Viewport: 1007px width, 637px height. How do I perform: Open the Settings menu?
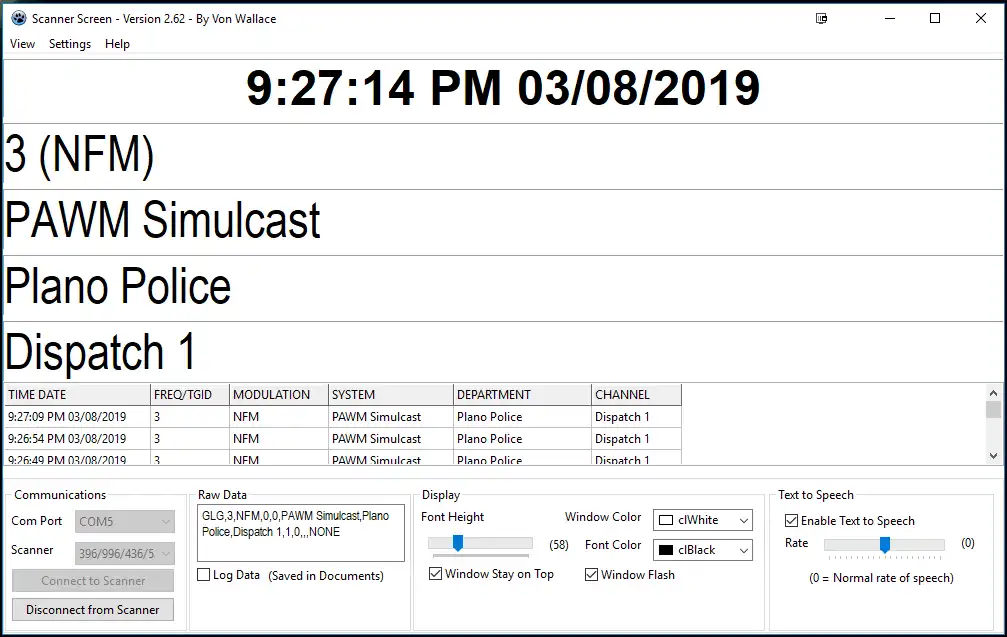point(70,44)
